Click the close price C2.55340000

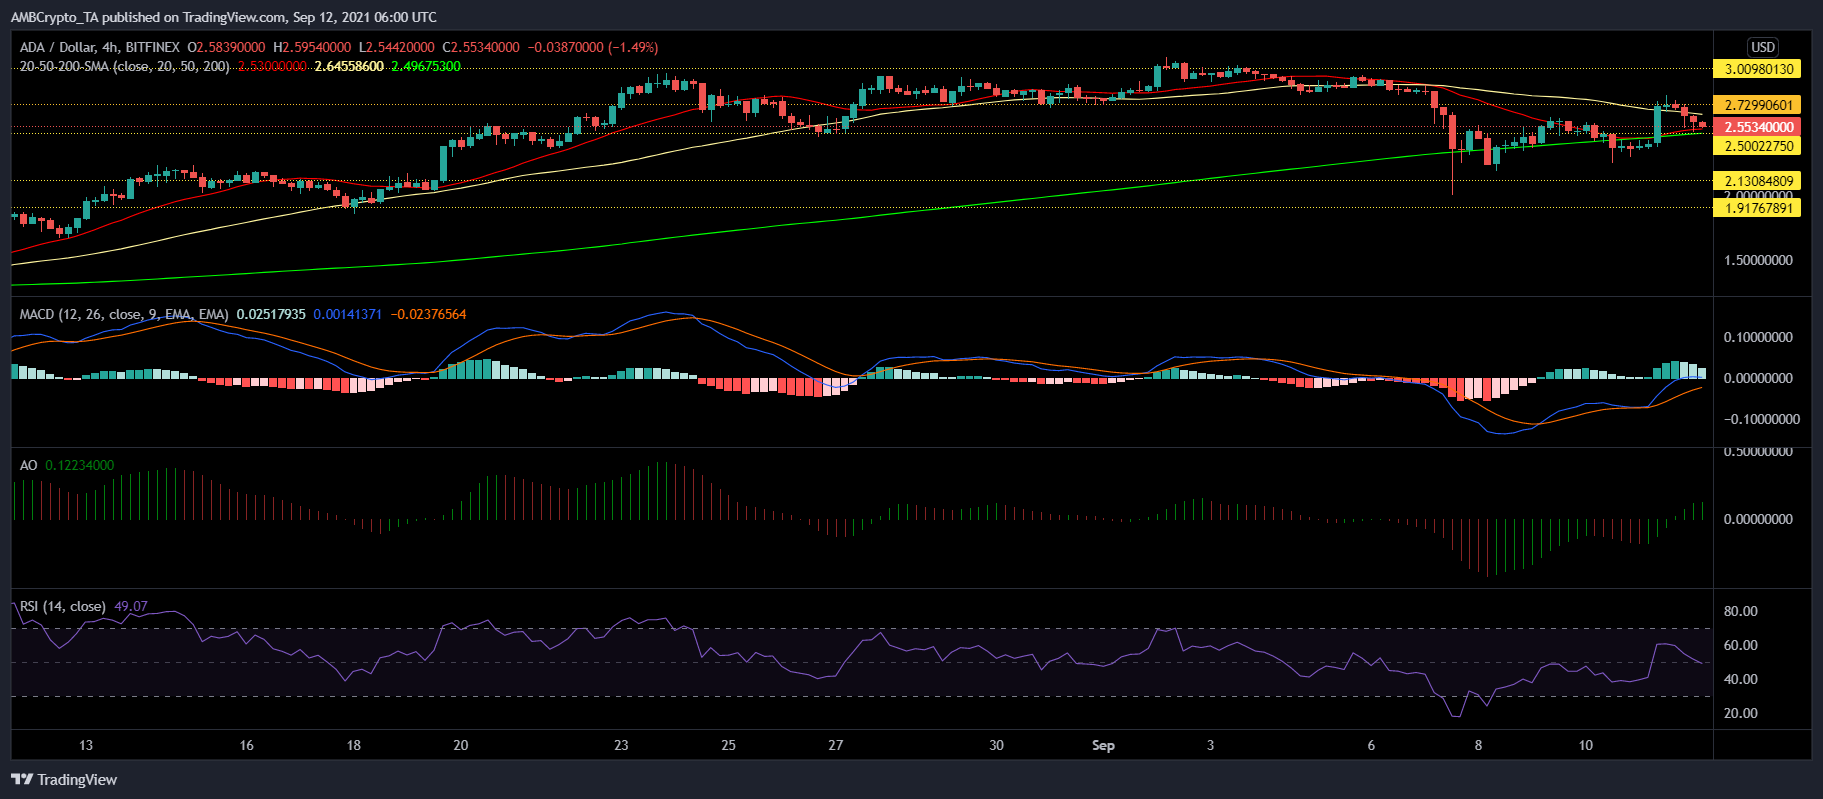[481, 47]
